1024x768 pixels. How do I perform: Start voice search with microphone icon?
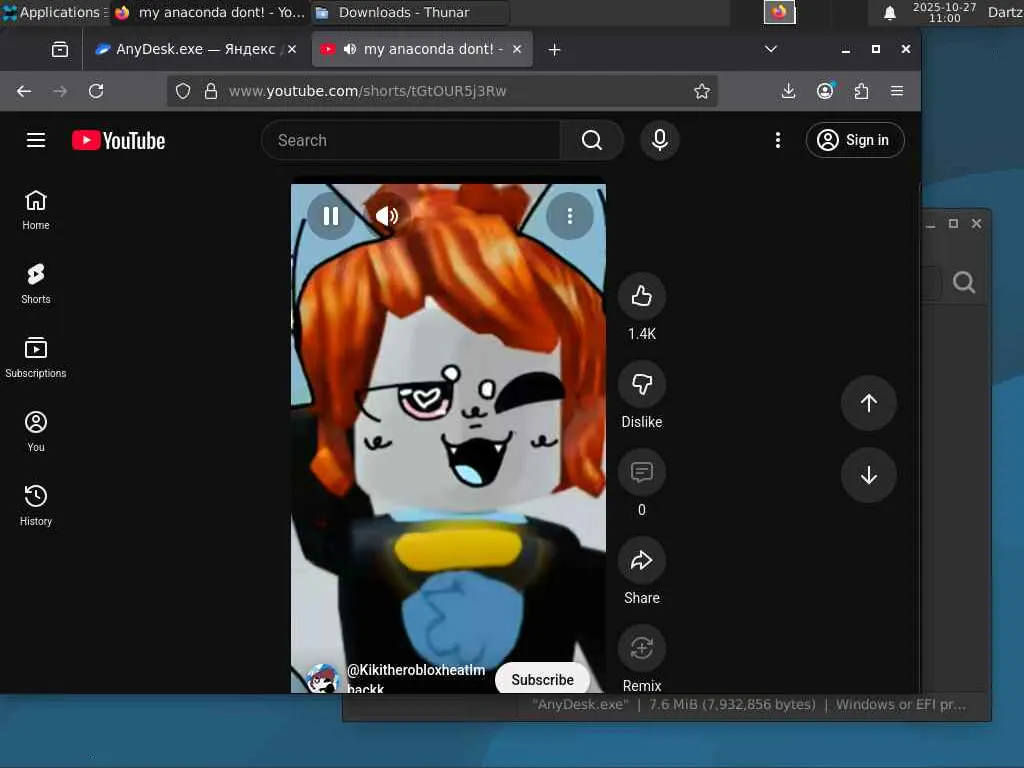tap(660, 140)
